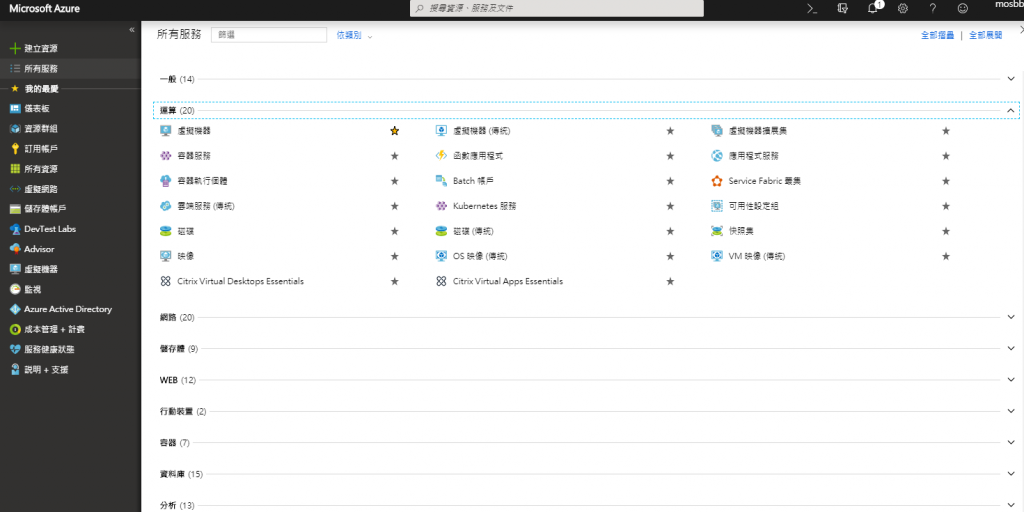Click the help question mark icon
The height and width of the screenshot is (512, 1024).
[933, 8]
